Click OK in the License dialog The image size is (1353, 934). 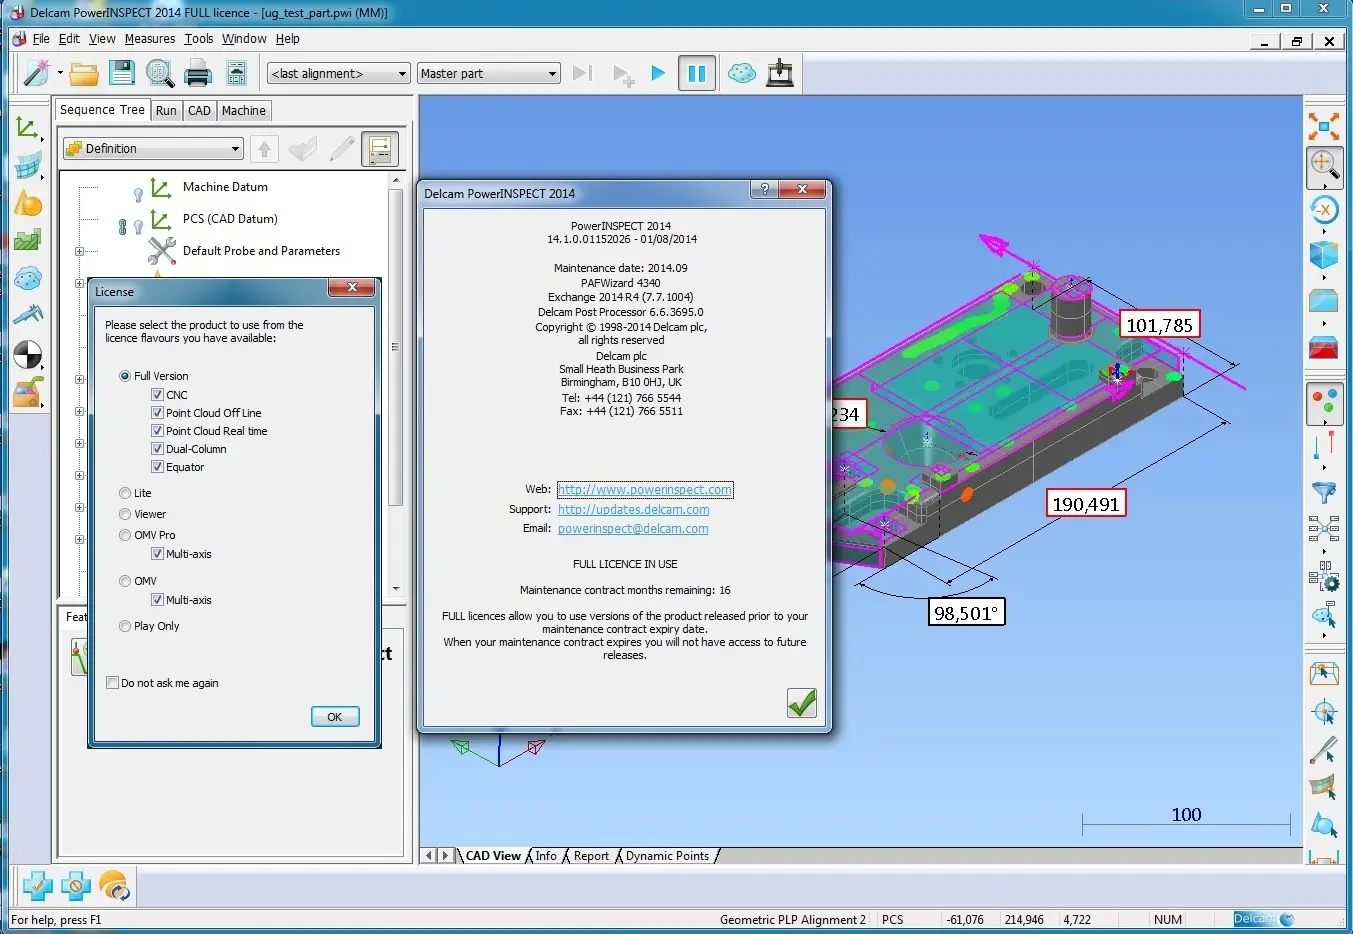(x=335, y=717)
